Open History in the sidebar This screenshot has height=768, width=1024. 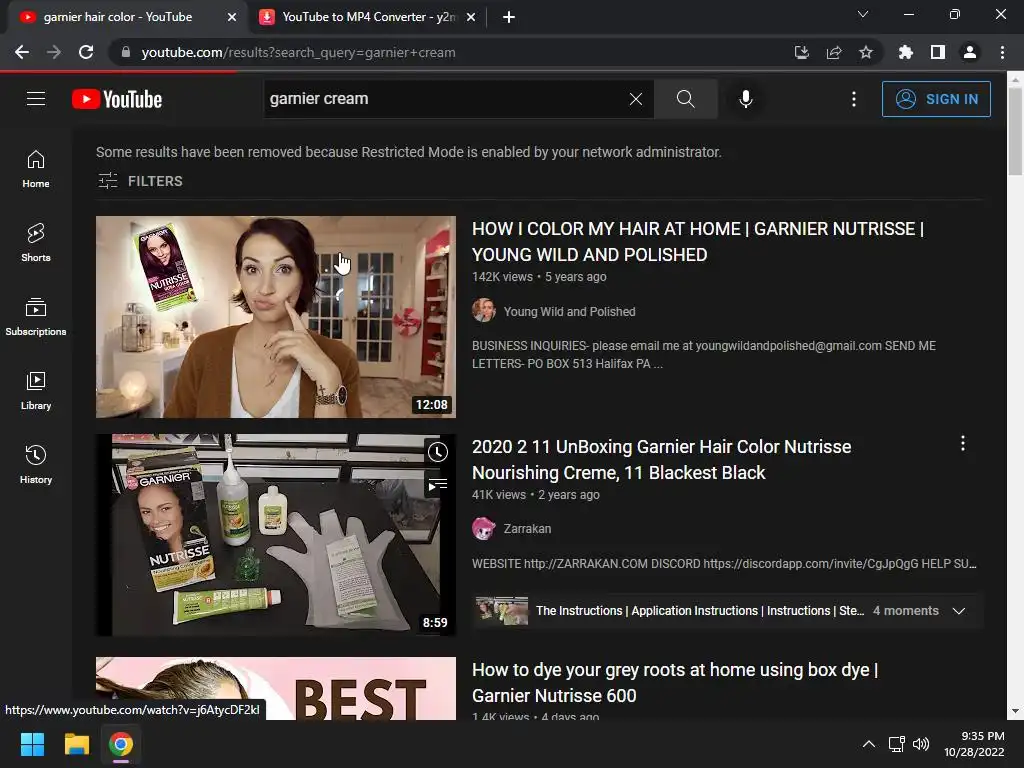pyautogui.click(x=36, y=464)
